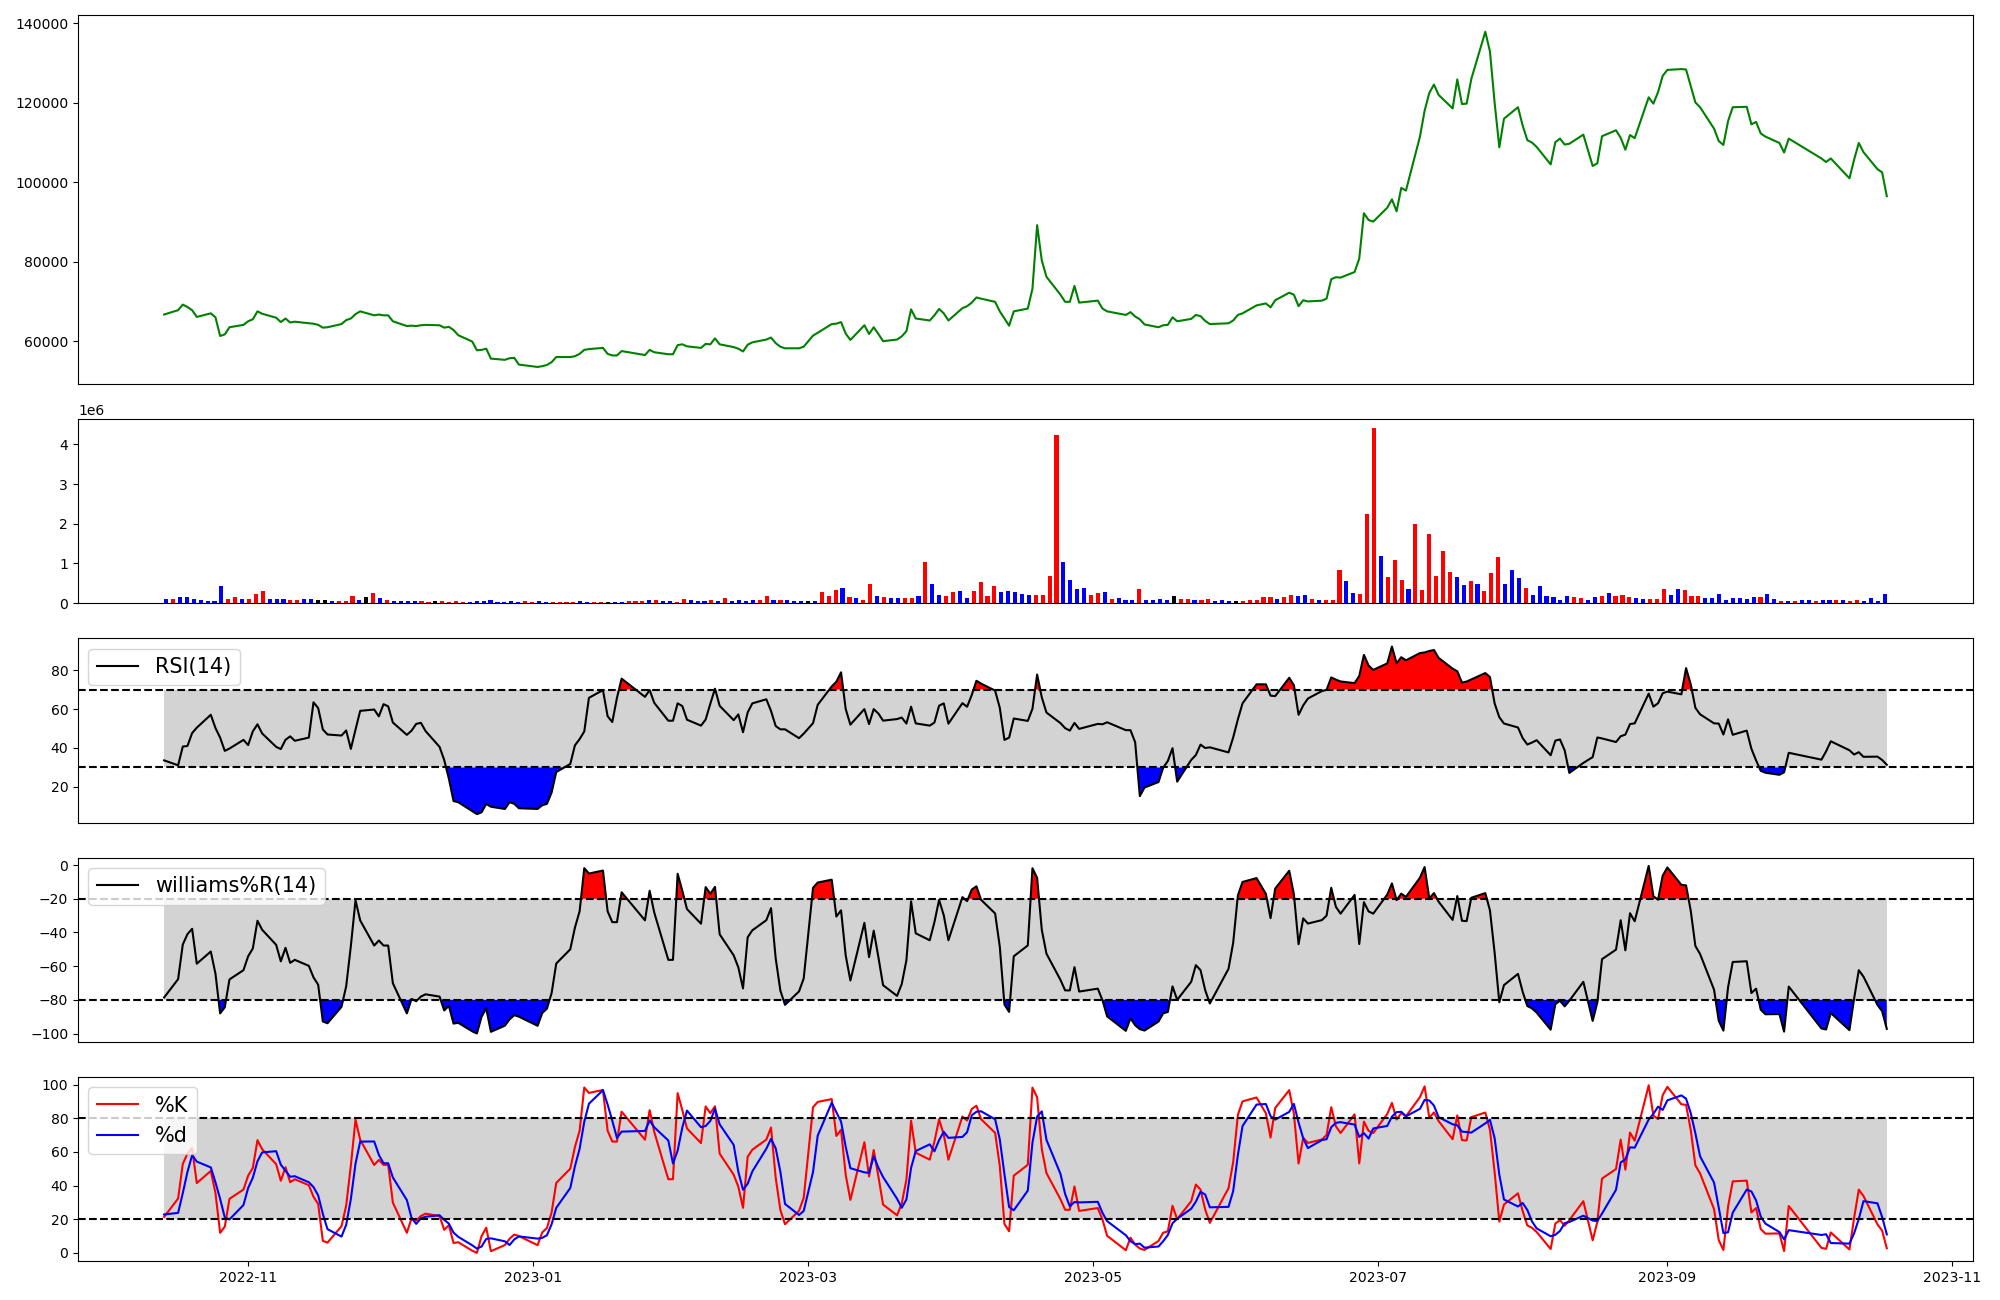Click the 2023-01 date tick label
This screenshot has width=2000, height=1300.
coord(533,1277)
